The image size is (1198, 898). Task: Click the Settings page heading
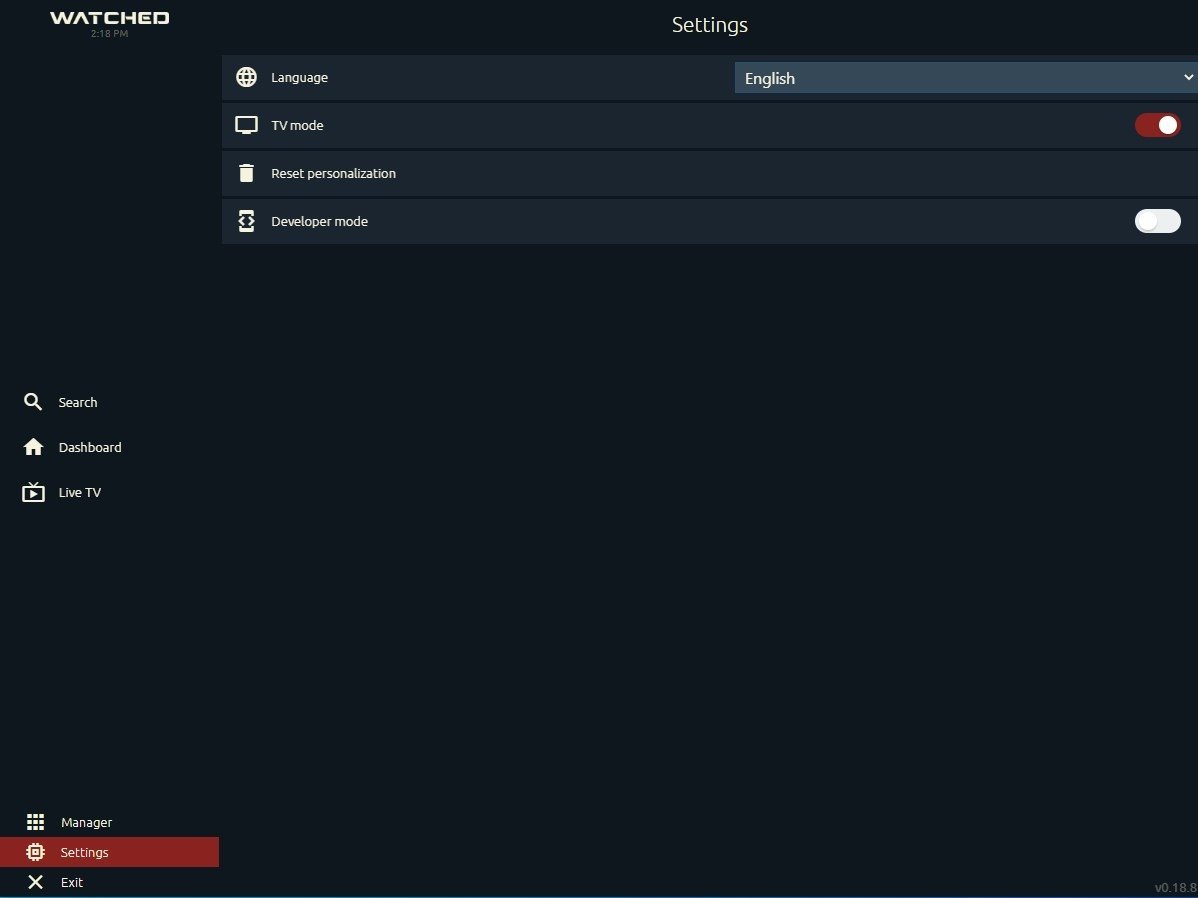coord(710,25)
